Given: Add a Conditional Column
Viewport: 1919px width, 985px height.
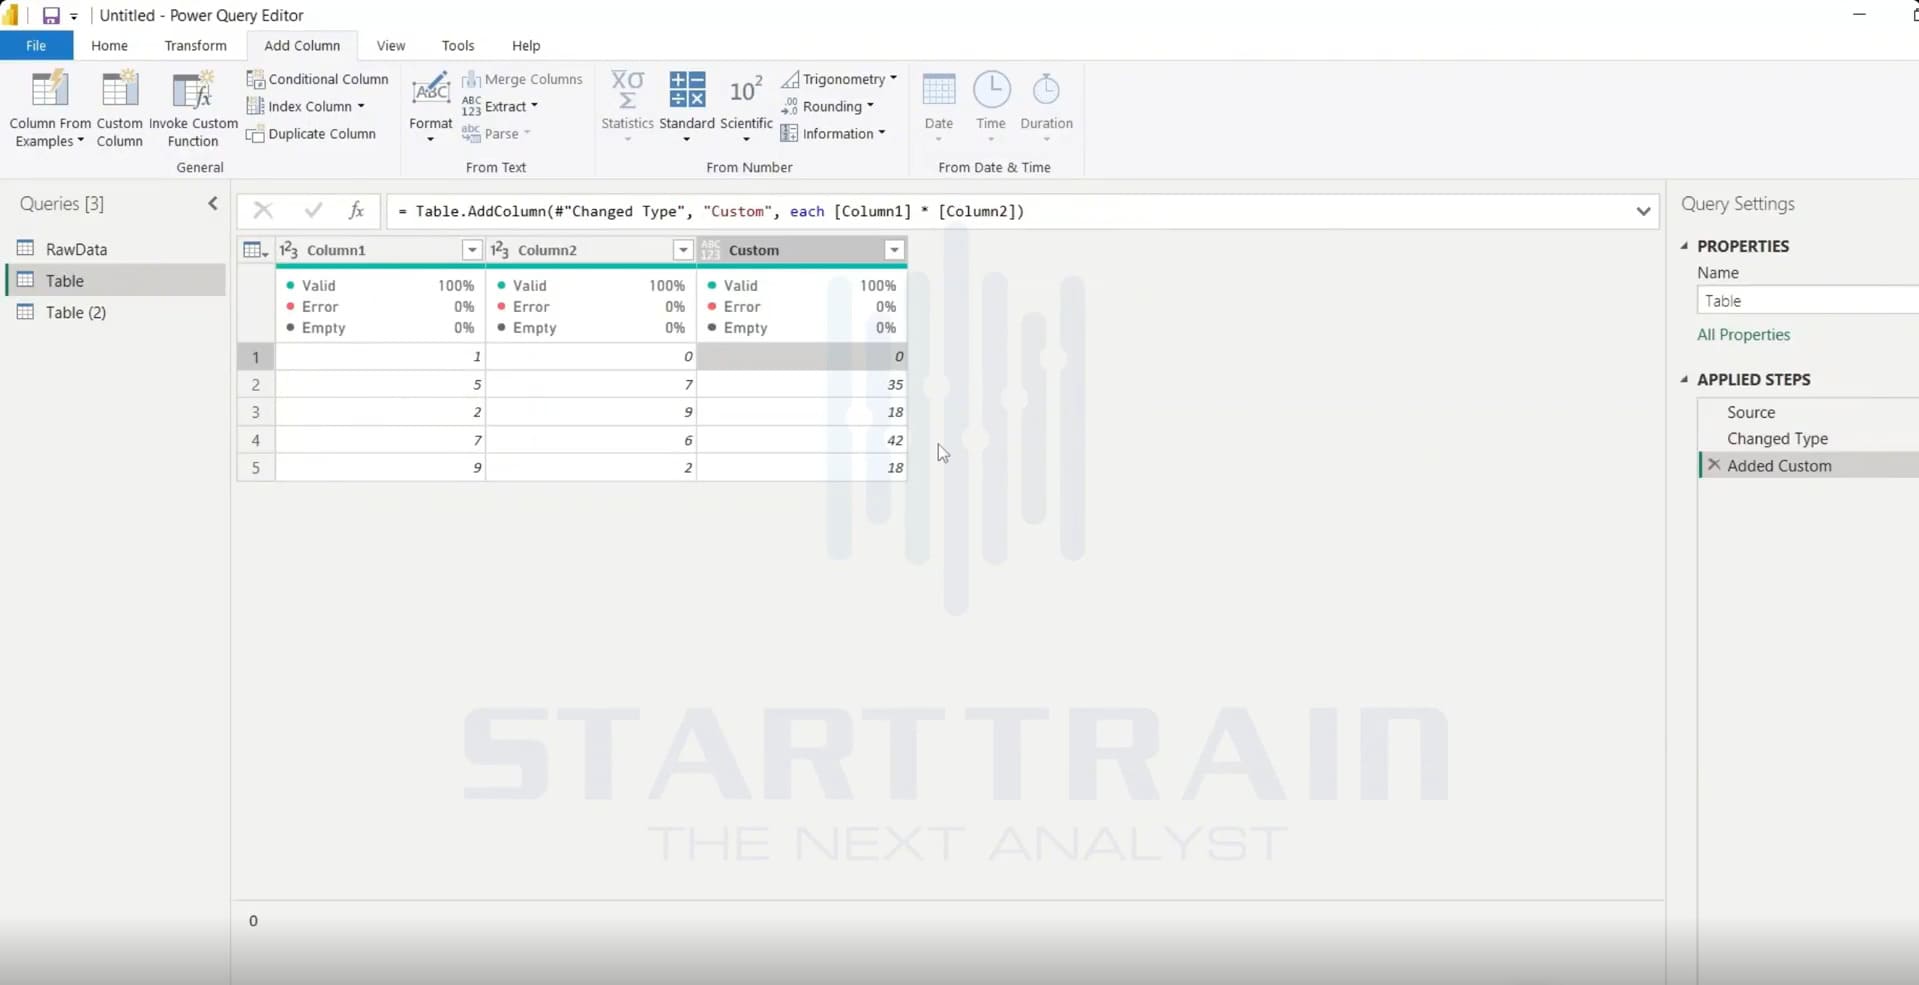Looking at the screenshot, I should pyautogui.click(x=318, y=79).
